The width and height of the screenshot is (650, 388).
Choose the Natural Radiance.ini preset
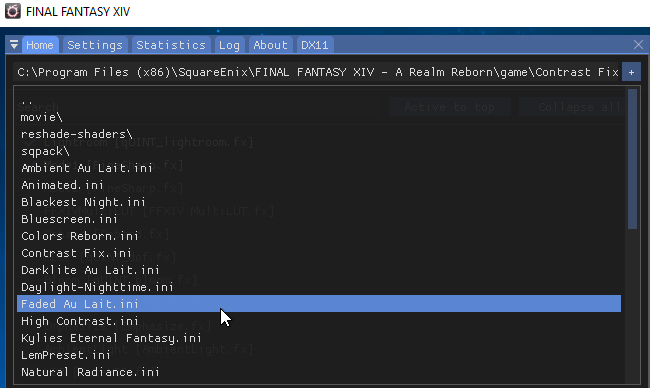click(319, 372)
